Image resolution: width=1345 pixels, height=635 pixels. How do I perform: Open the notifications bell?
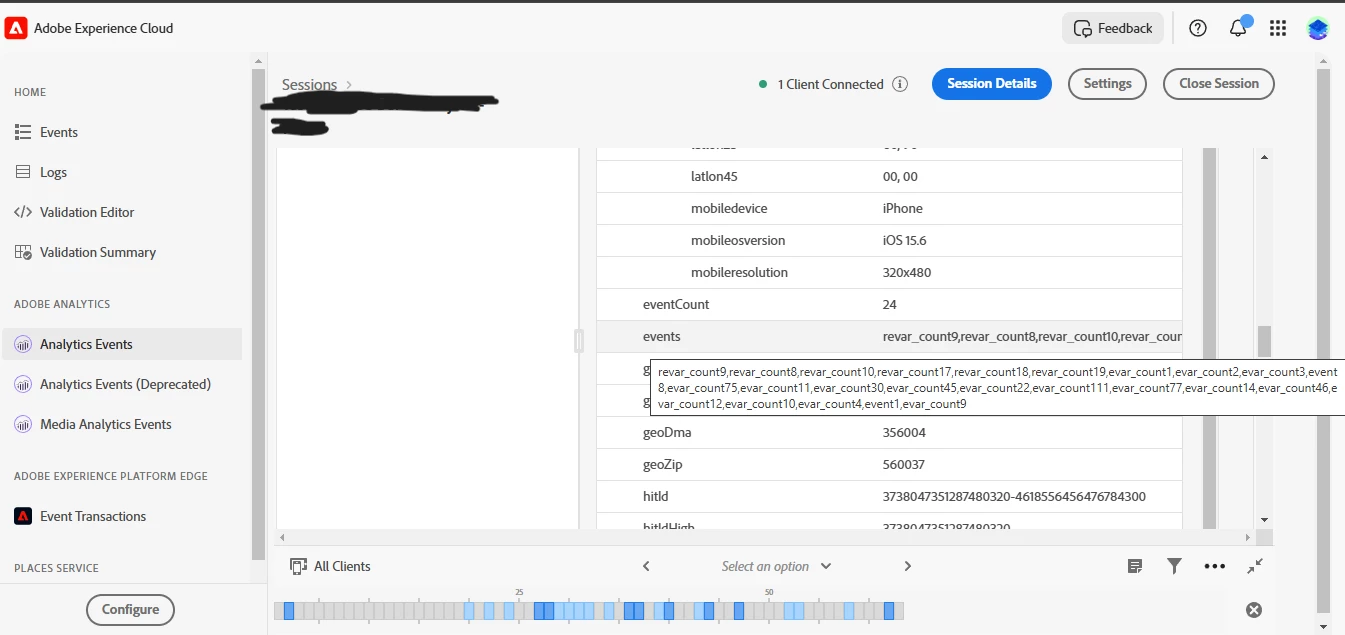click(x=1238, y=28)
